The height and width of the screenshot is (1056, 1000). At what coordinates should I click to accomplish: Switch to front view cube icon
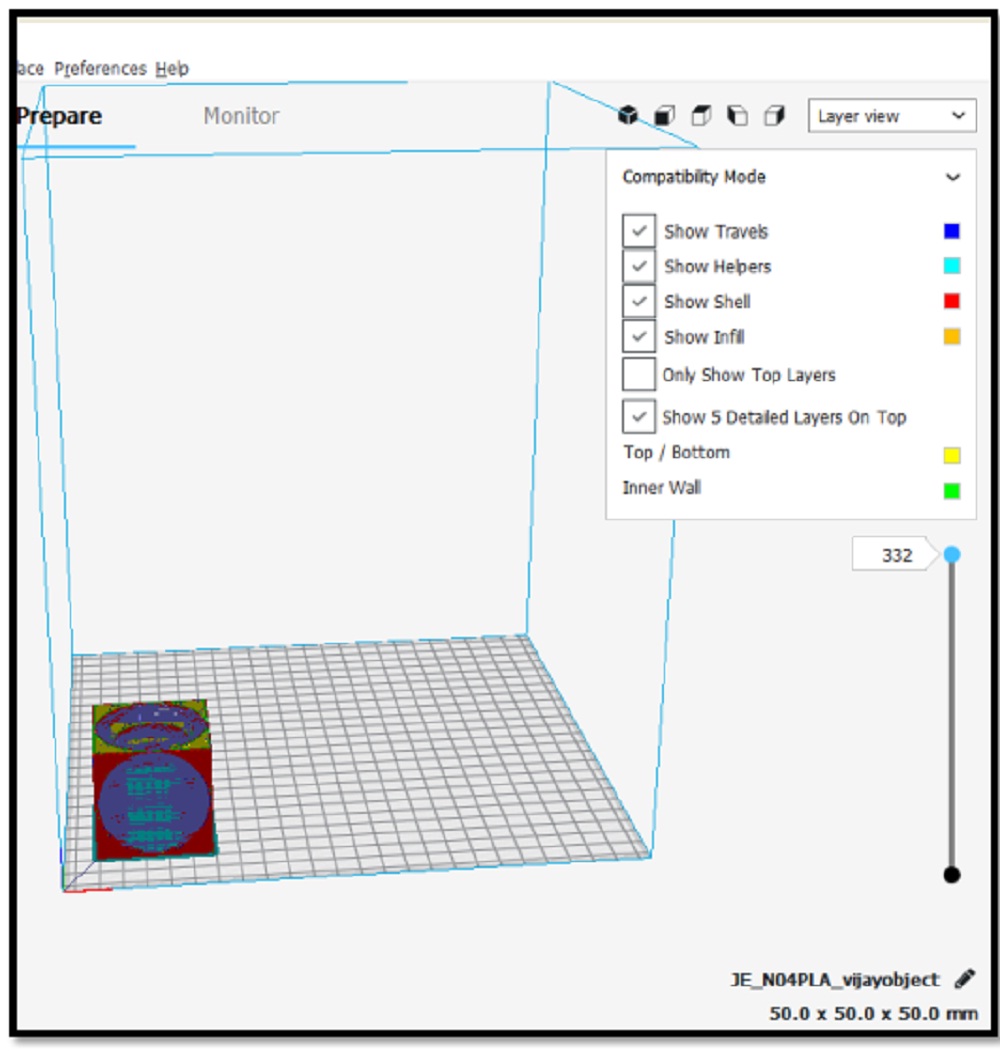click(x=664, y=115)
